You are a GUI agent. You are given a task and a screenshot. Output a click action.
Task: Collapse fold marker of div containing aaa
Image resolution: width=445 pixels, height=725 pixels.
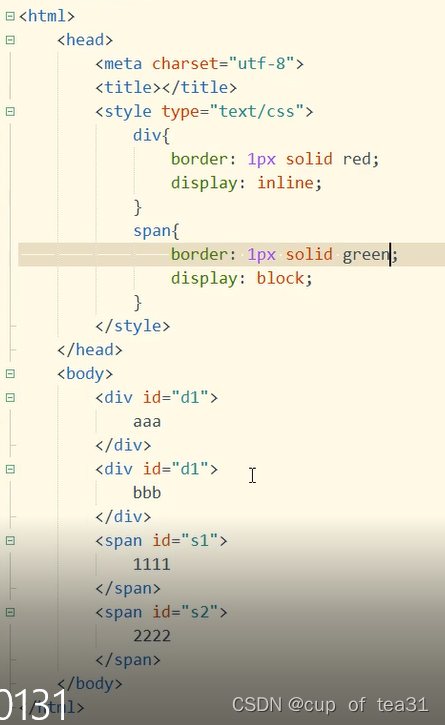[x=10, y=398]
